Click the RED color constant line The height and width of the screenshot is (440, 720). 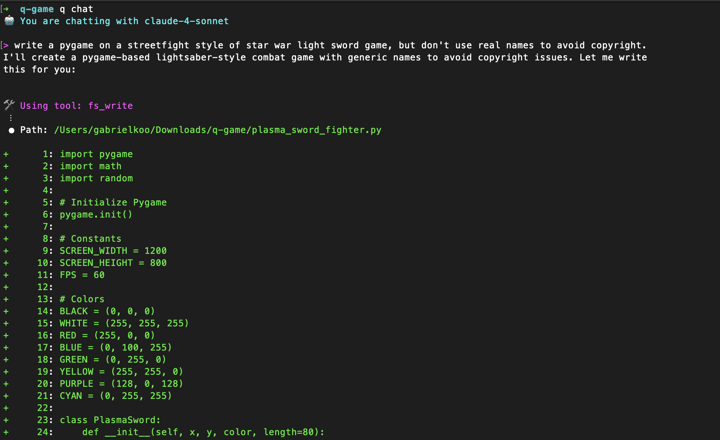point(107,335)
